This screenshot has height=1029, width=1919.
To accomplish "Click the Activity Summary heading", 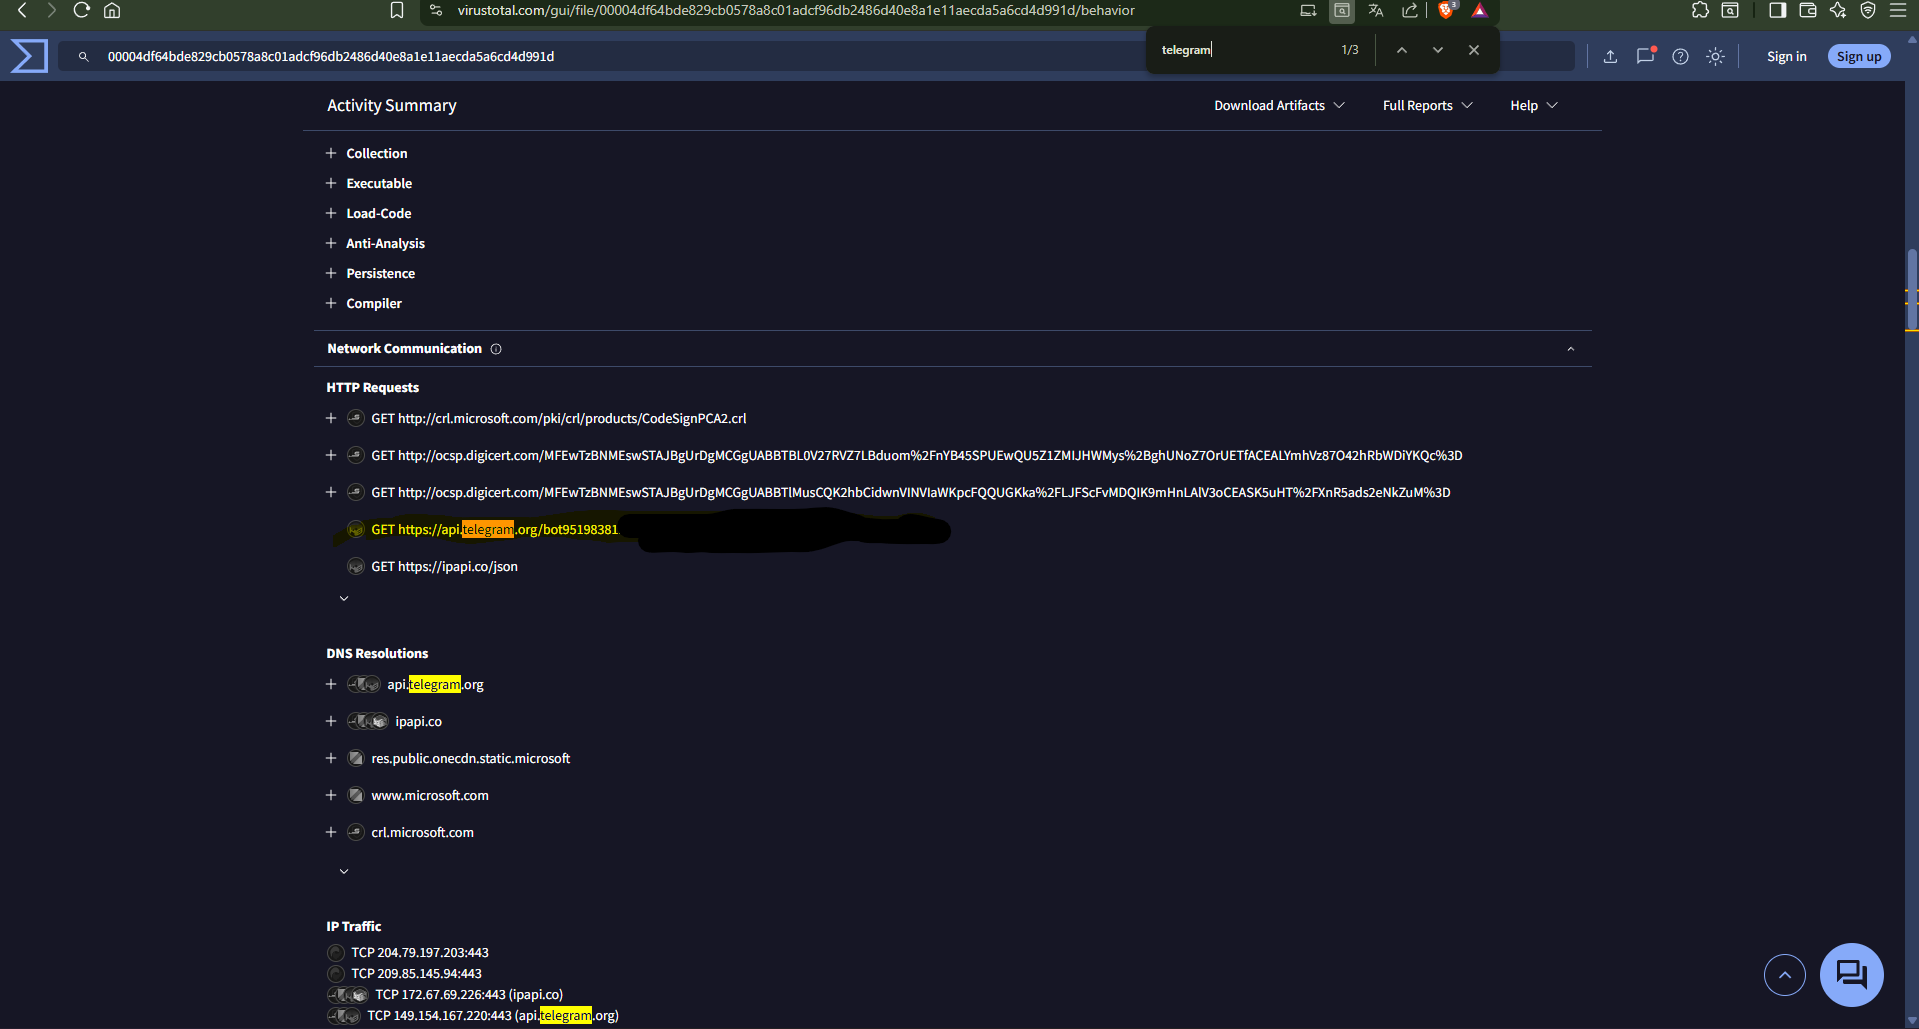I will 391,106.
